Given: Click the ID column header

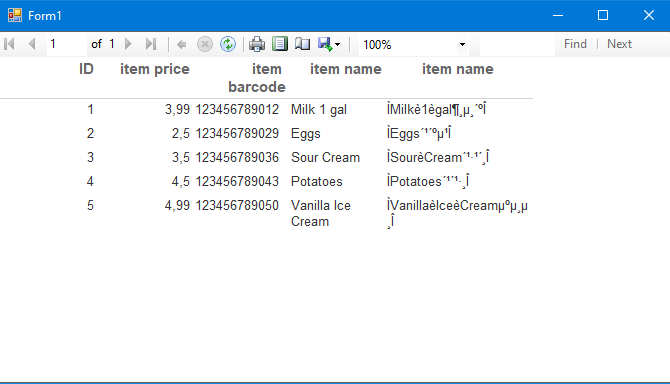Looking at the screenshot, I should (86, 69).
